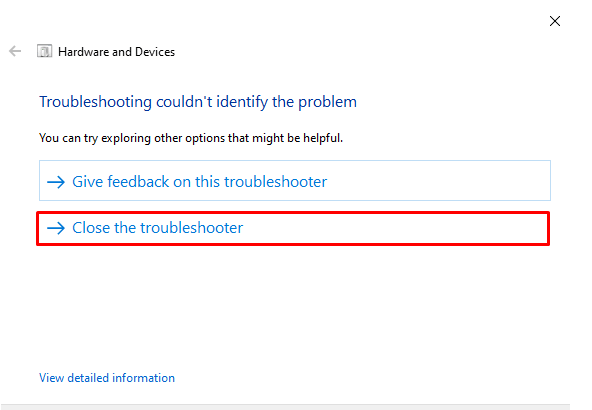Screen dimensions: 592x410
Task: Click the word "detailed" in bottom link
Action: (88, 378)
